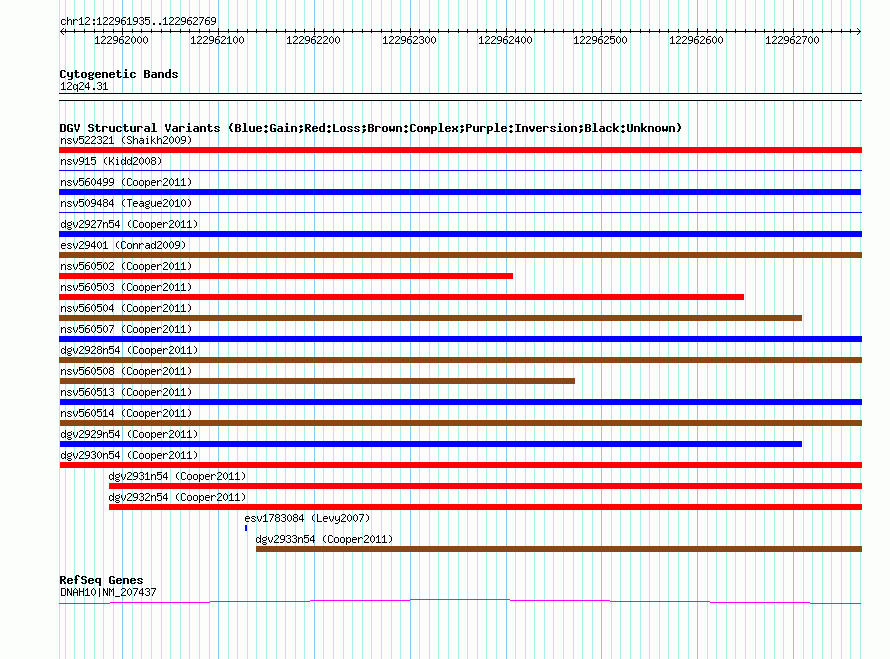The width and height of the screenshot is (890, 659).
Task: Click ruler position 122962200
Action: pos(313,40)
